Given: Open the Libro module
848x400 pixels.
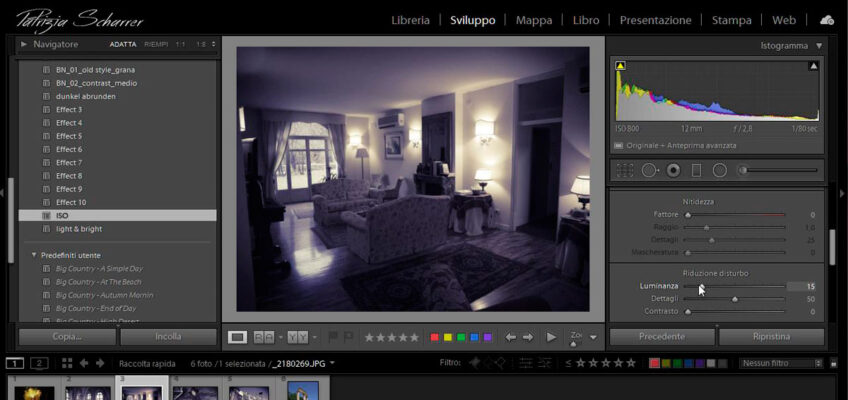Looking at the screenshot, I should [586, 21].
